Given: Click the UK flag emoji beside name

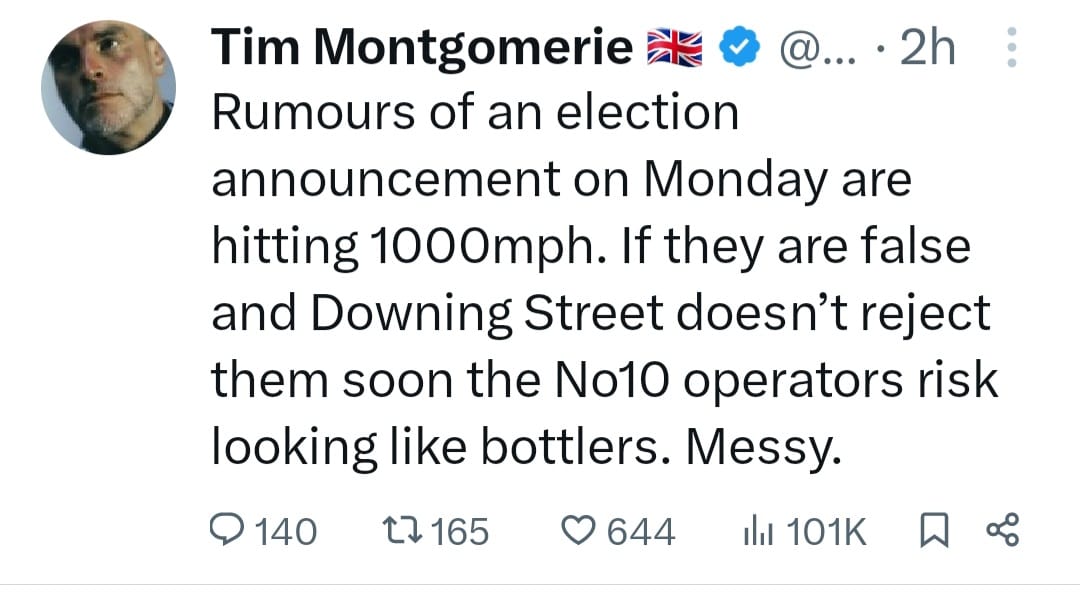Looking at the screenshot, I should [x=676, y=48].
